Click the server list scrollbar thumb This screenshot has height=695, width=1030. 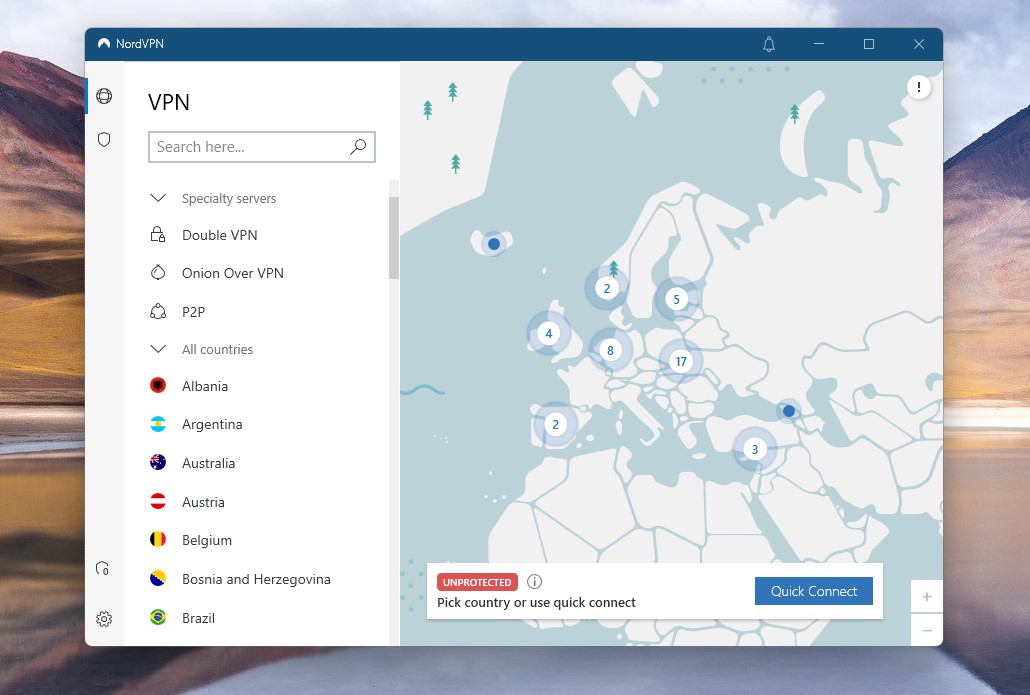393,238
